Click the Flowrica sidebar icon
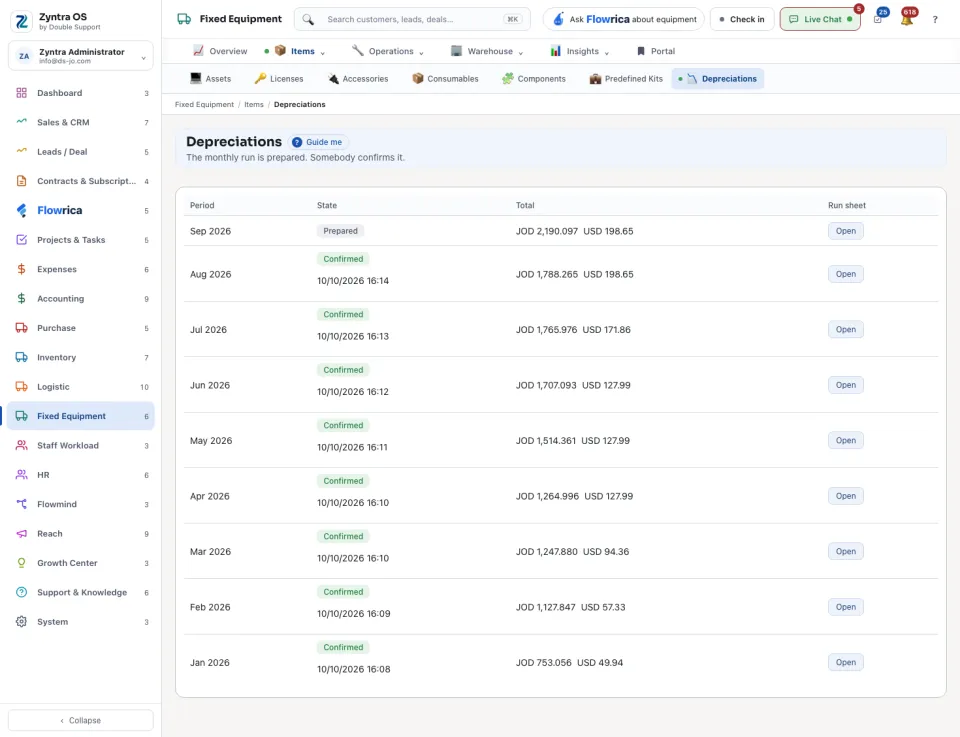960x737 pixels. pos(21,211)
